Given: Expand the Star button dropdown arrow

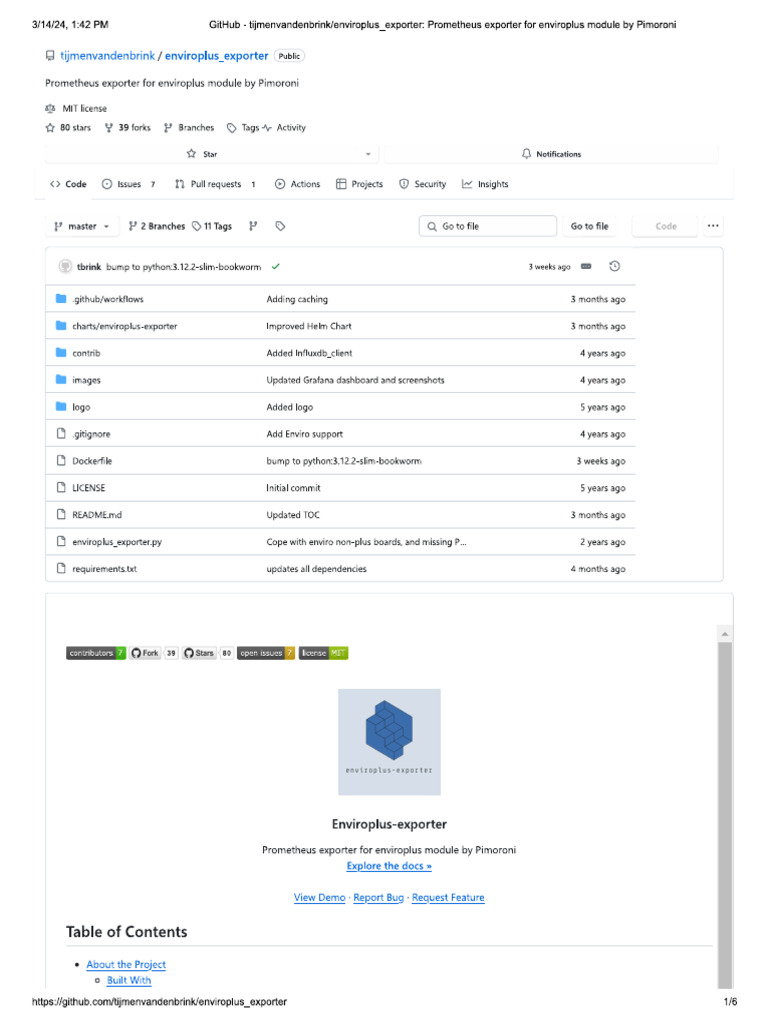Looking at the screenshot, I should point(368,154).
